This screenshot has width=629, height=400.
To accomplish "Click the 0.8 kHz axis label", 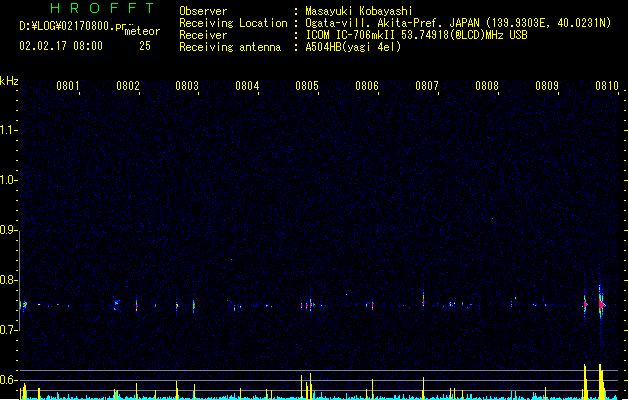I will (8, 280).
